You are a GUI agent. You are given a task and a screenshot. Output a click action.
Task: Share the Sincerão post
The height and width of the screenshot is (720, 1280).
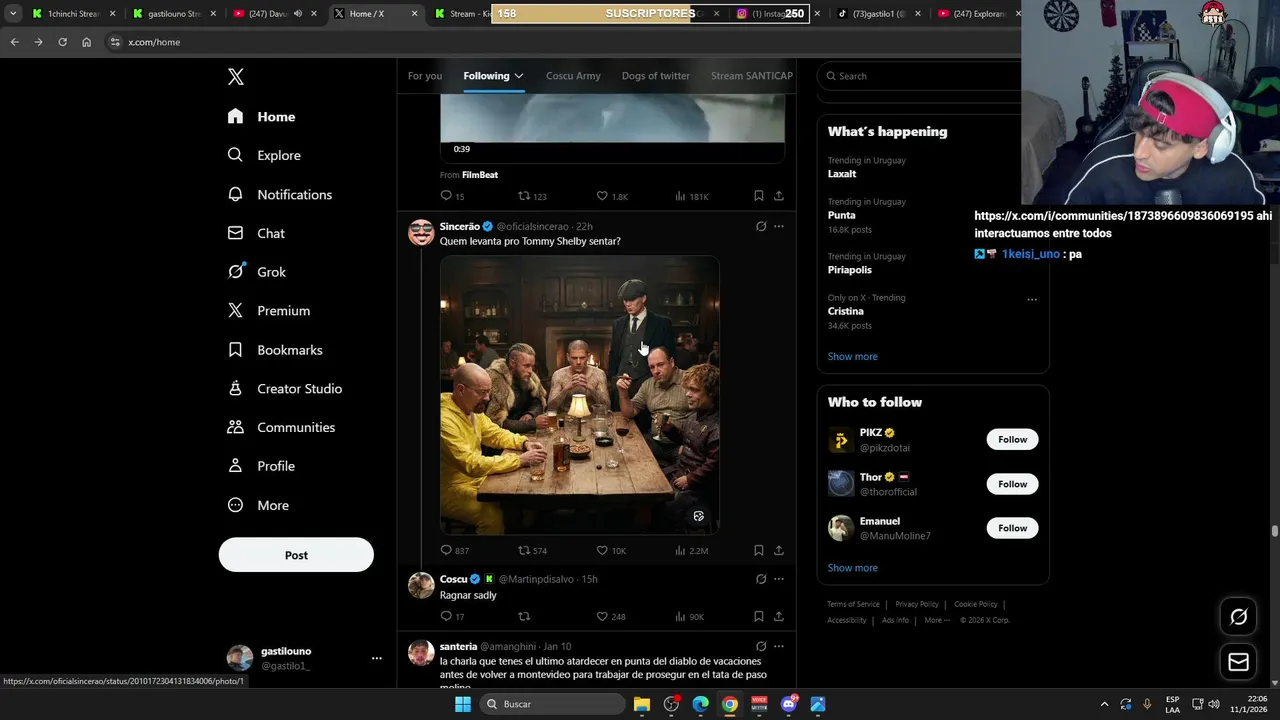[x=779, y=550]
